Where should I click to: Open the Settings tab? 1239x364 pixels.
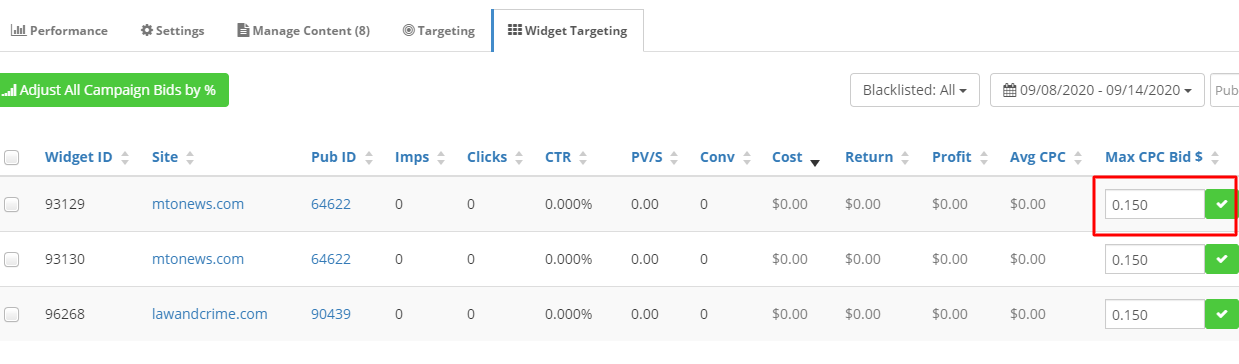coord(173,30)
